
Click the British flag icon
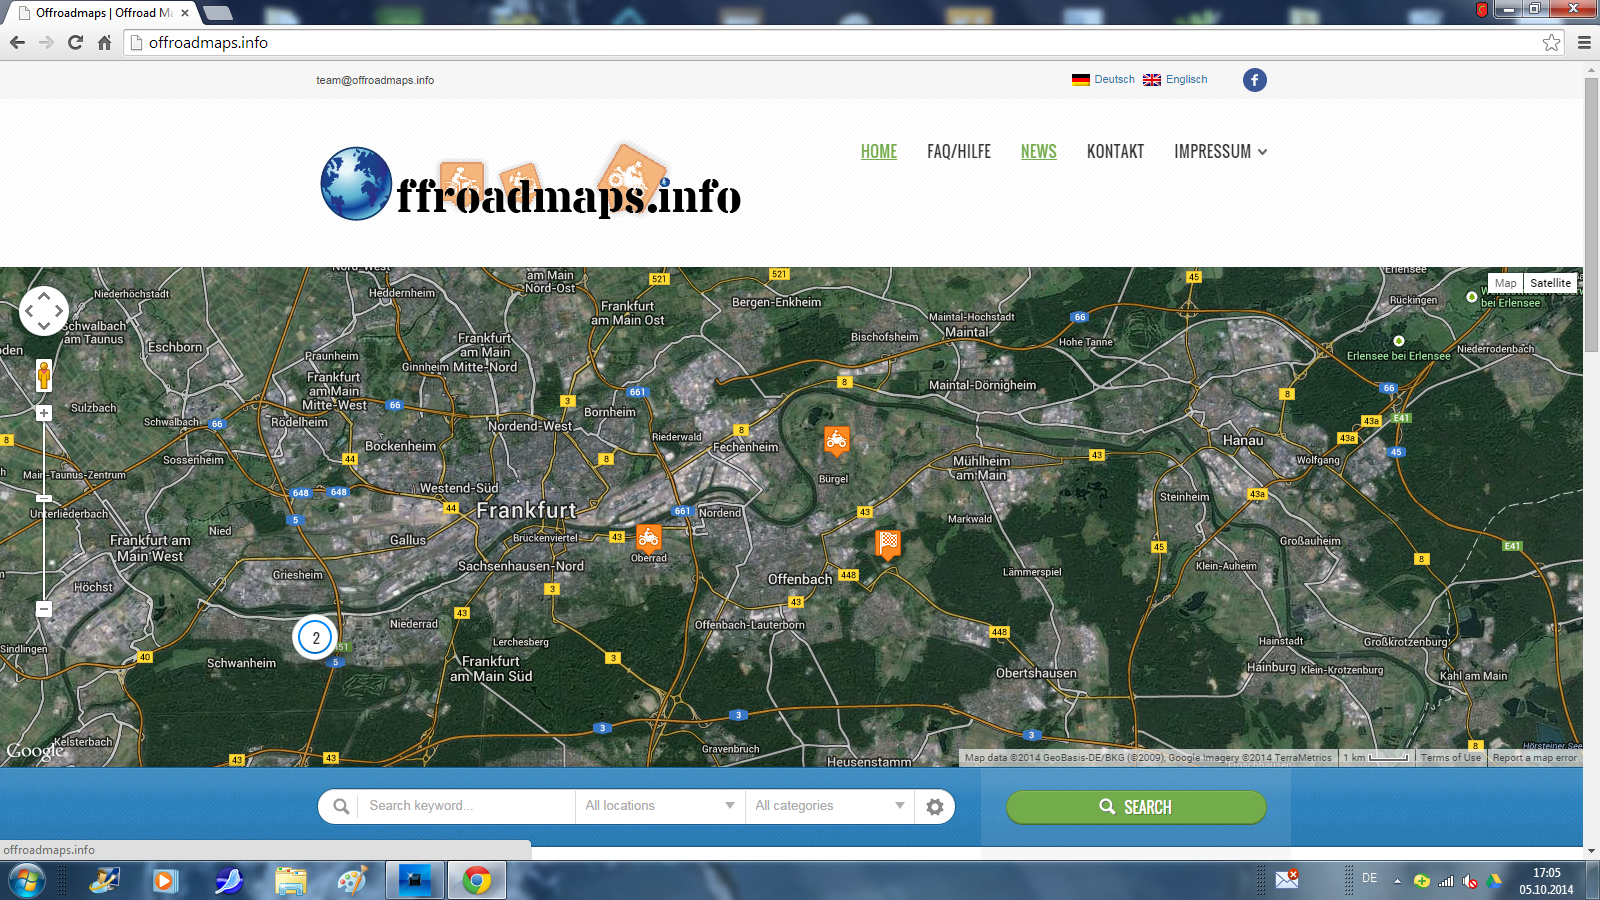1152,80
